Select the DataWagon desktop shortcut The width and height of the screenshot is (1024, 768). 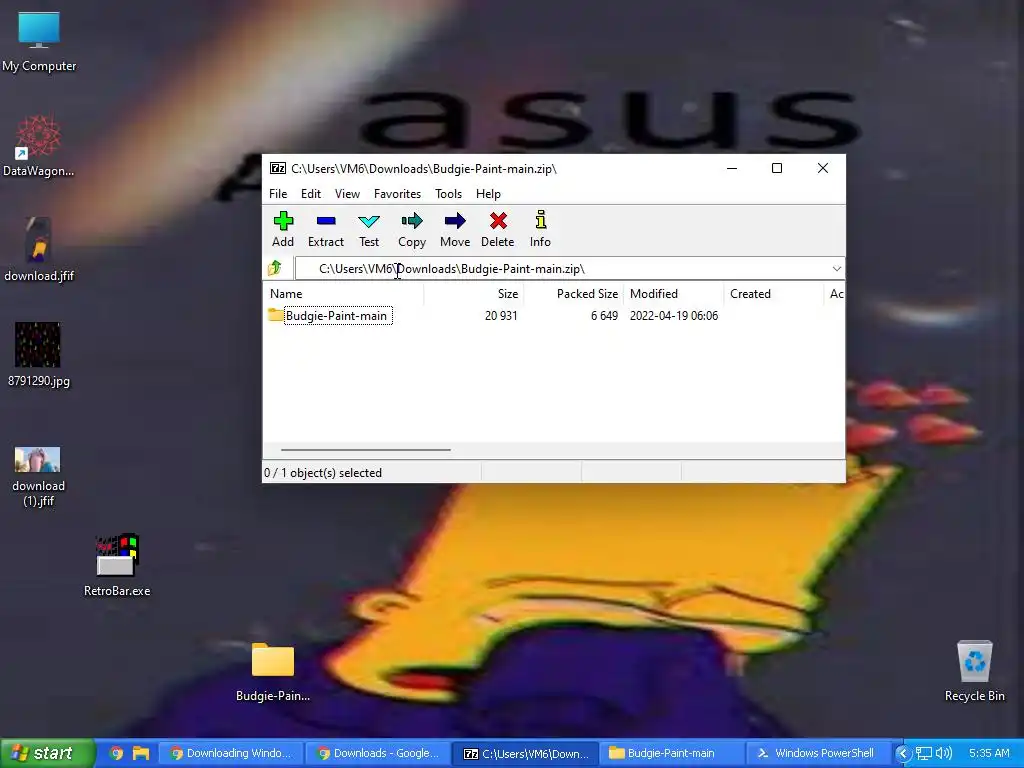click(x=39, y=146)
